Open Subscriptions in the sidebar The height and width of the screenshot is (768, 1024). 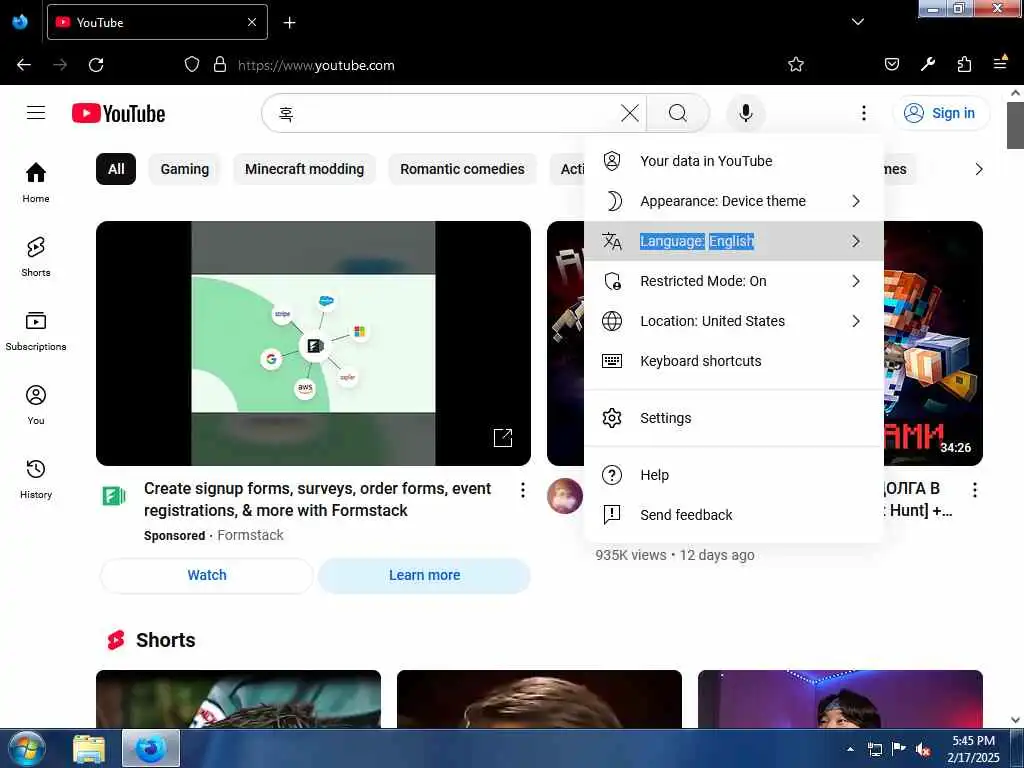tap(36, 330)
